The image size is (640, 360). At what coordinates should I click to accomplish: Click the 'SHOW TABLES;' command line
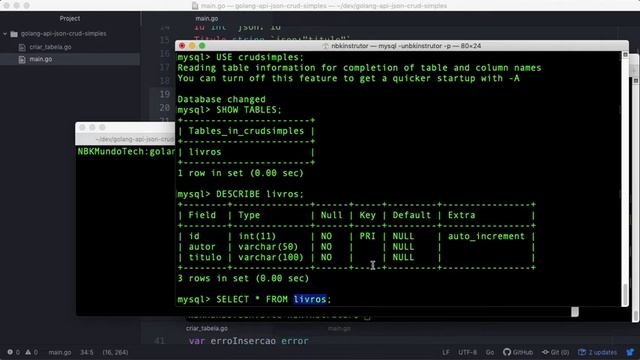click(x=229, y=110)
